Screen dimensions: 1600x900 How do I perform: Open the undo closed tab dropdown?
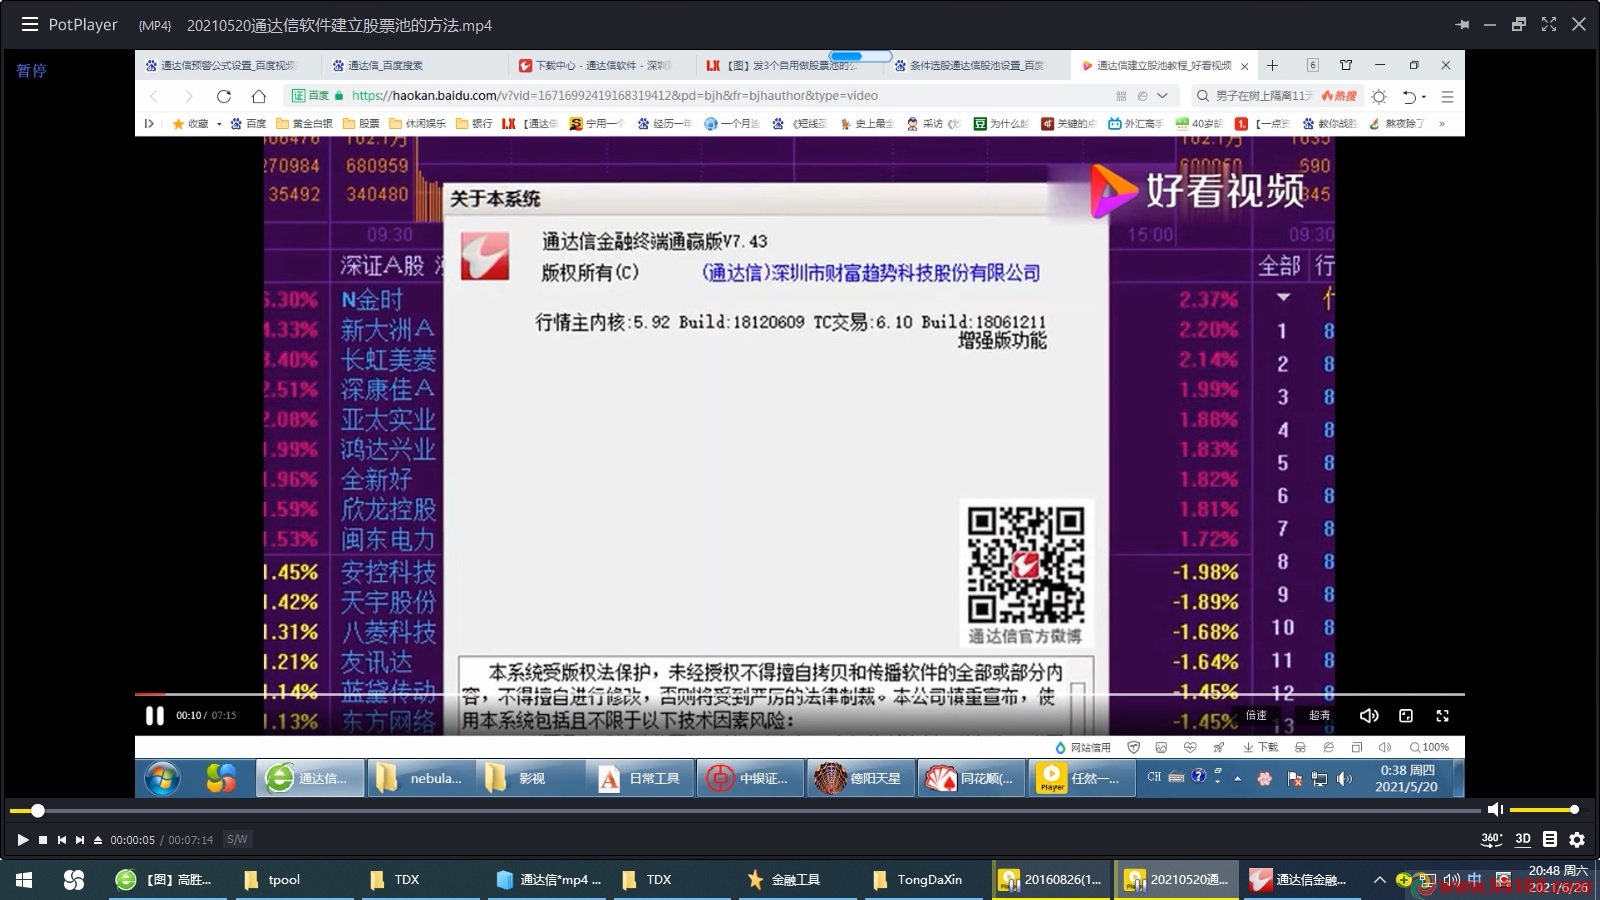click(x=1424, y=97)
